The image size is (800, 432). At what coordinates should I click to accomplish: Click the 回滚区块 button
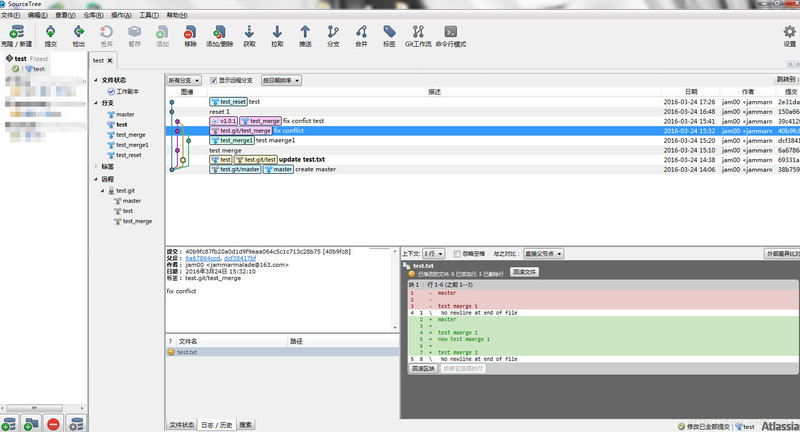[425, 368]
